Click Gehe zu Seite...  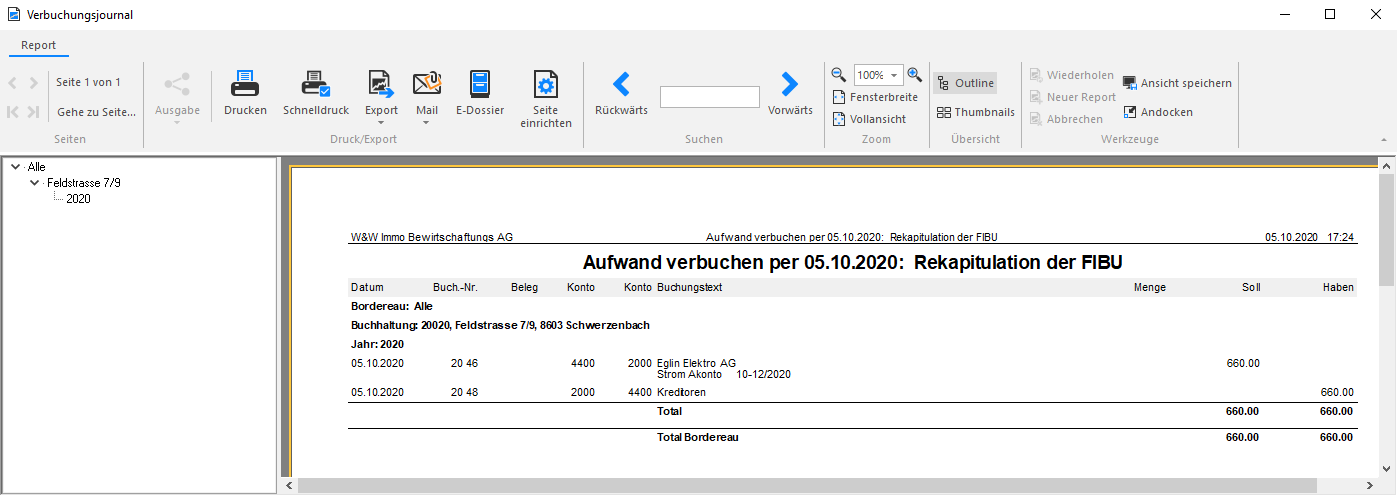[96, 112]
